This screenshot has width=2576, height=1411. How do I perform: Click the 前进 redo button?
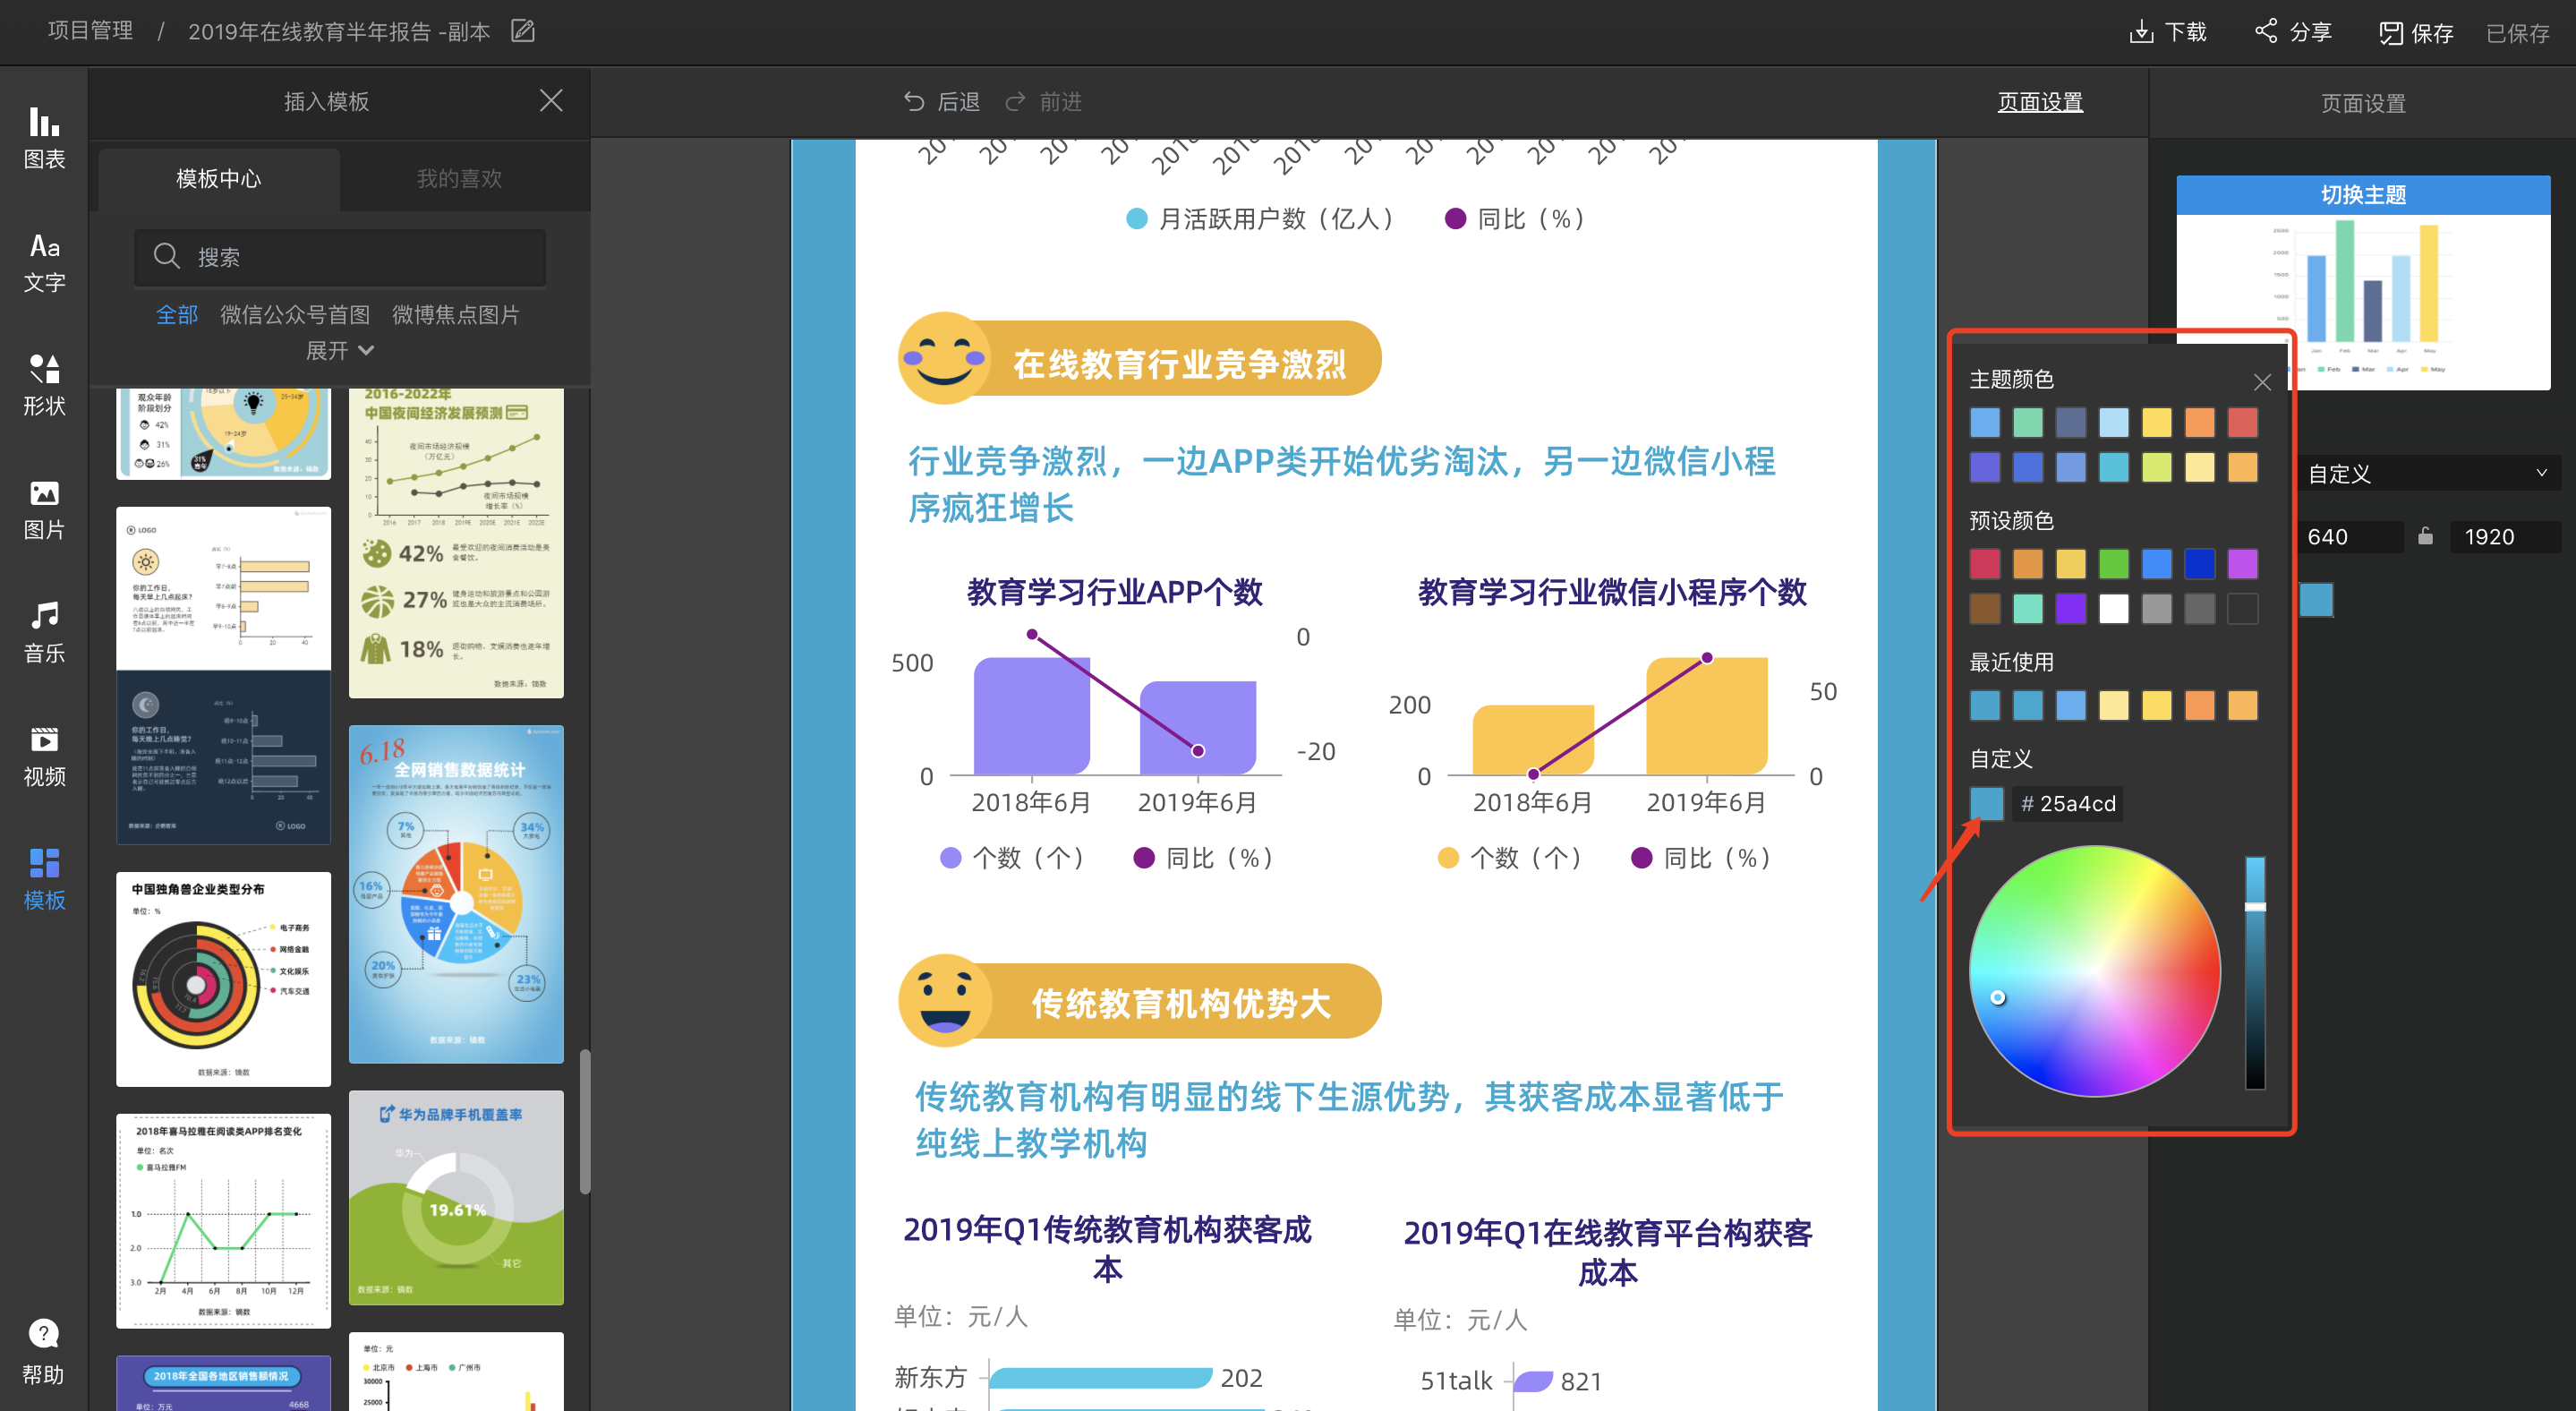[x=1043, y=102]
